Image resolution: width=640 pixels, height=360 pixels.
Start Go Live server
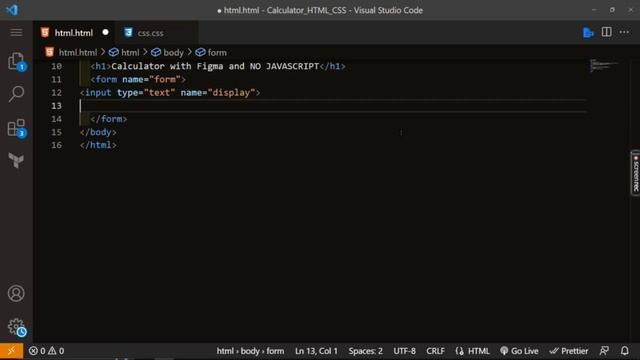point(519,351)
